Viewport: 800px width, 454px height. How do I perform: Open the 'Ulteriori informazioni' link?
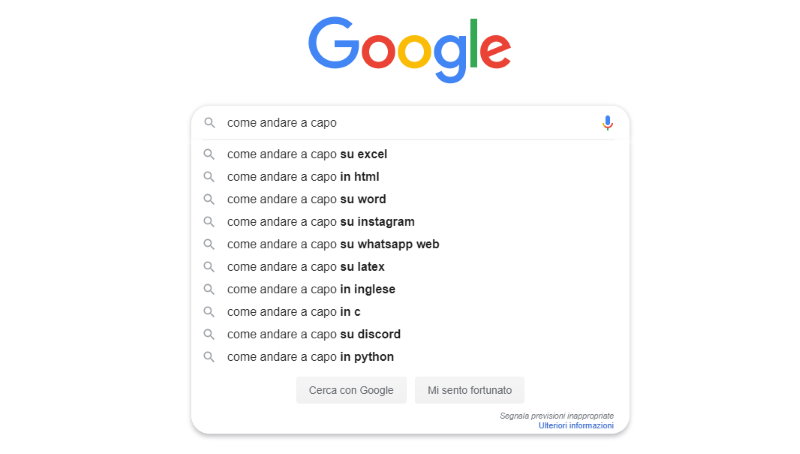click(576, 425)
